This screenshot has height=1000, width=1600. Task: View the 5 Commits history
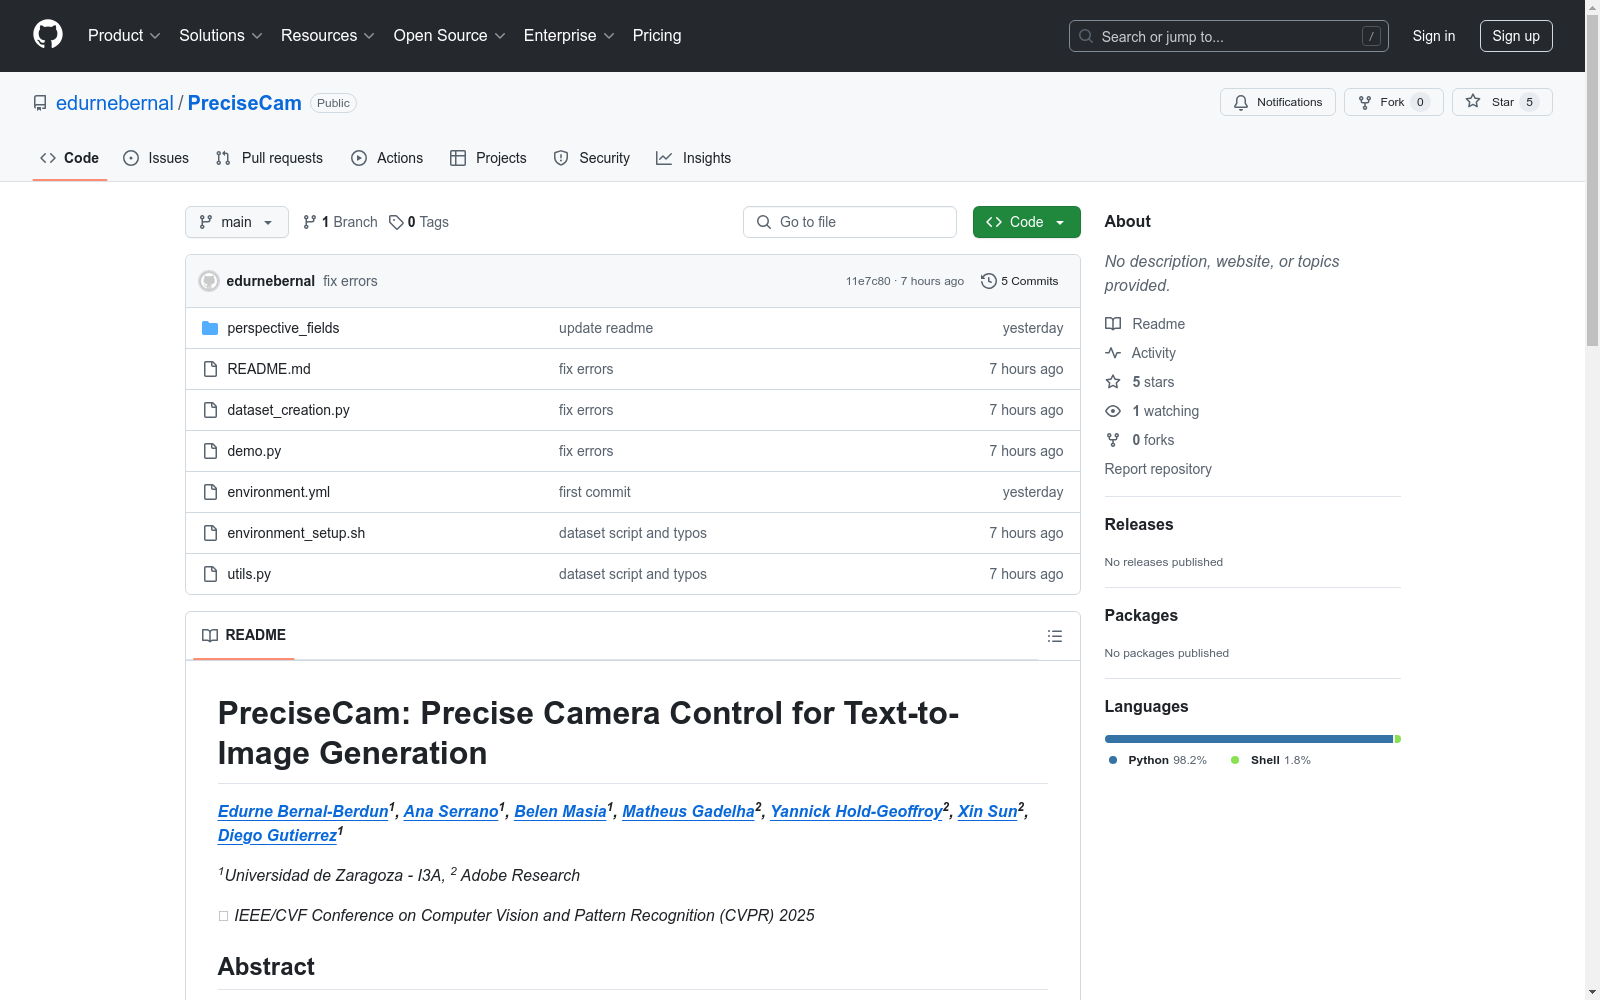coord(1019,281)
